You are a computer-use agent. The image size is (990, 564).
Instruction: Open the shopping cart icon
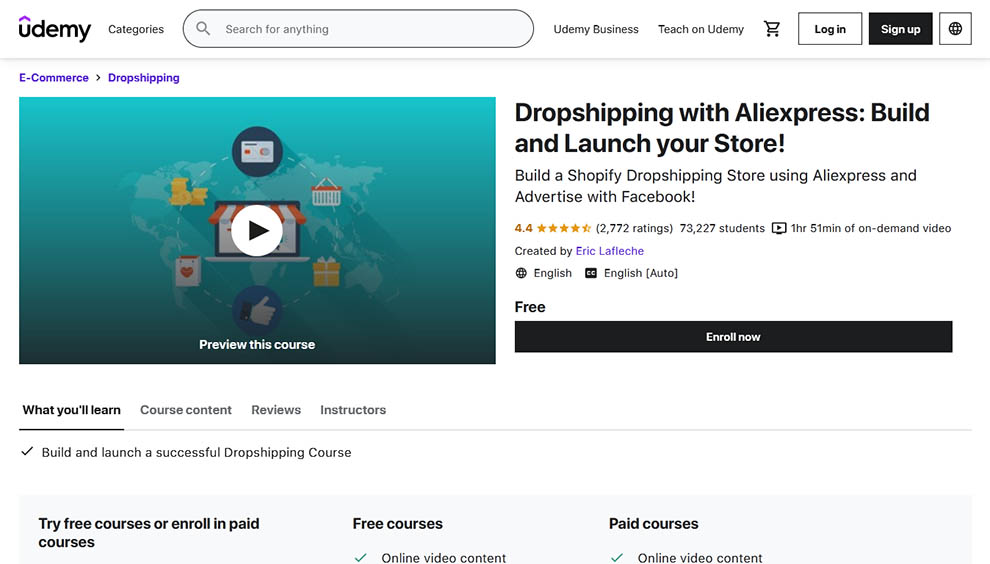coord(772,28)
